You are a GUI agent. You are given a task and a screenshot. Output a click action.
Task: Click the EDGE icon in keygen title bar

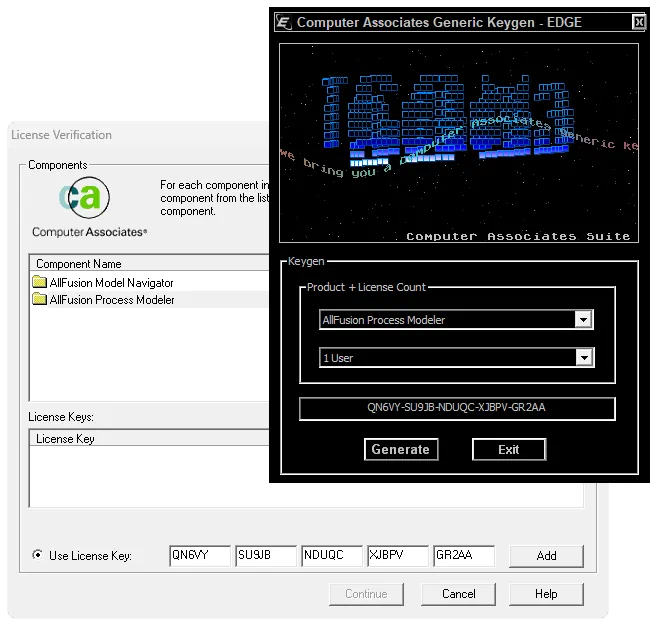284,22
